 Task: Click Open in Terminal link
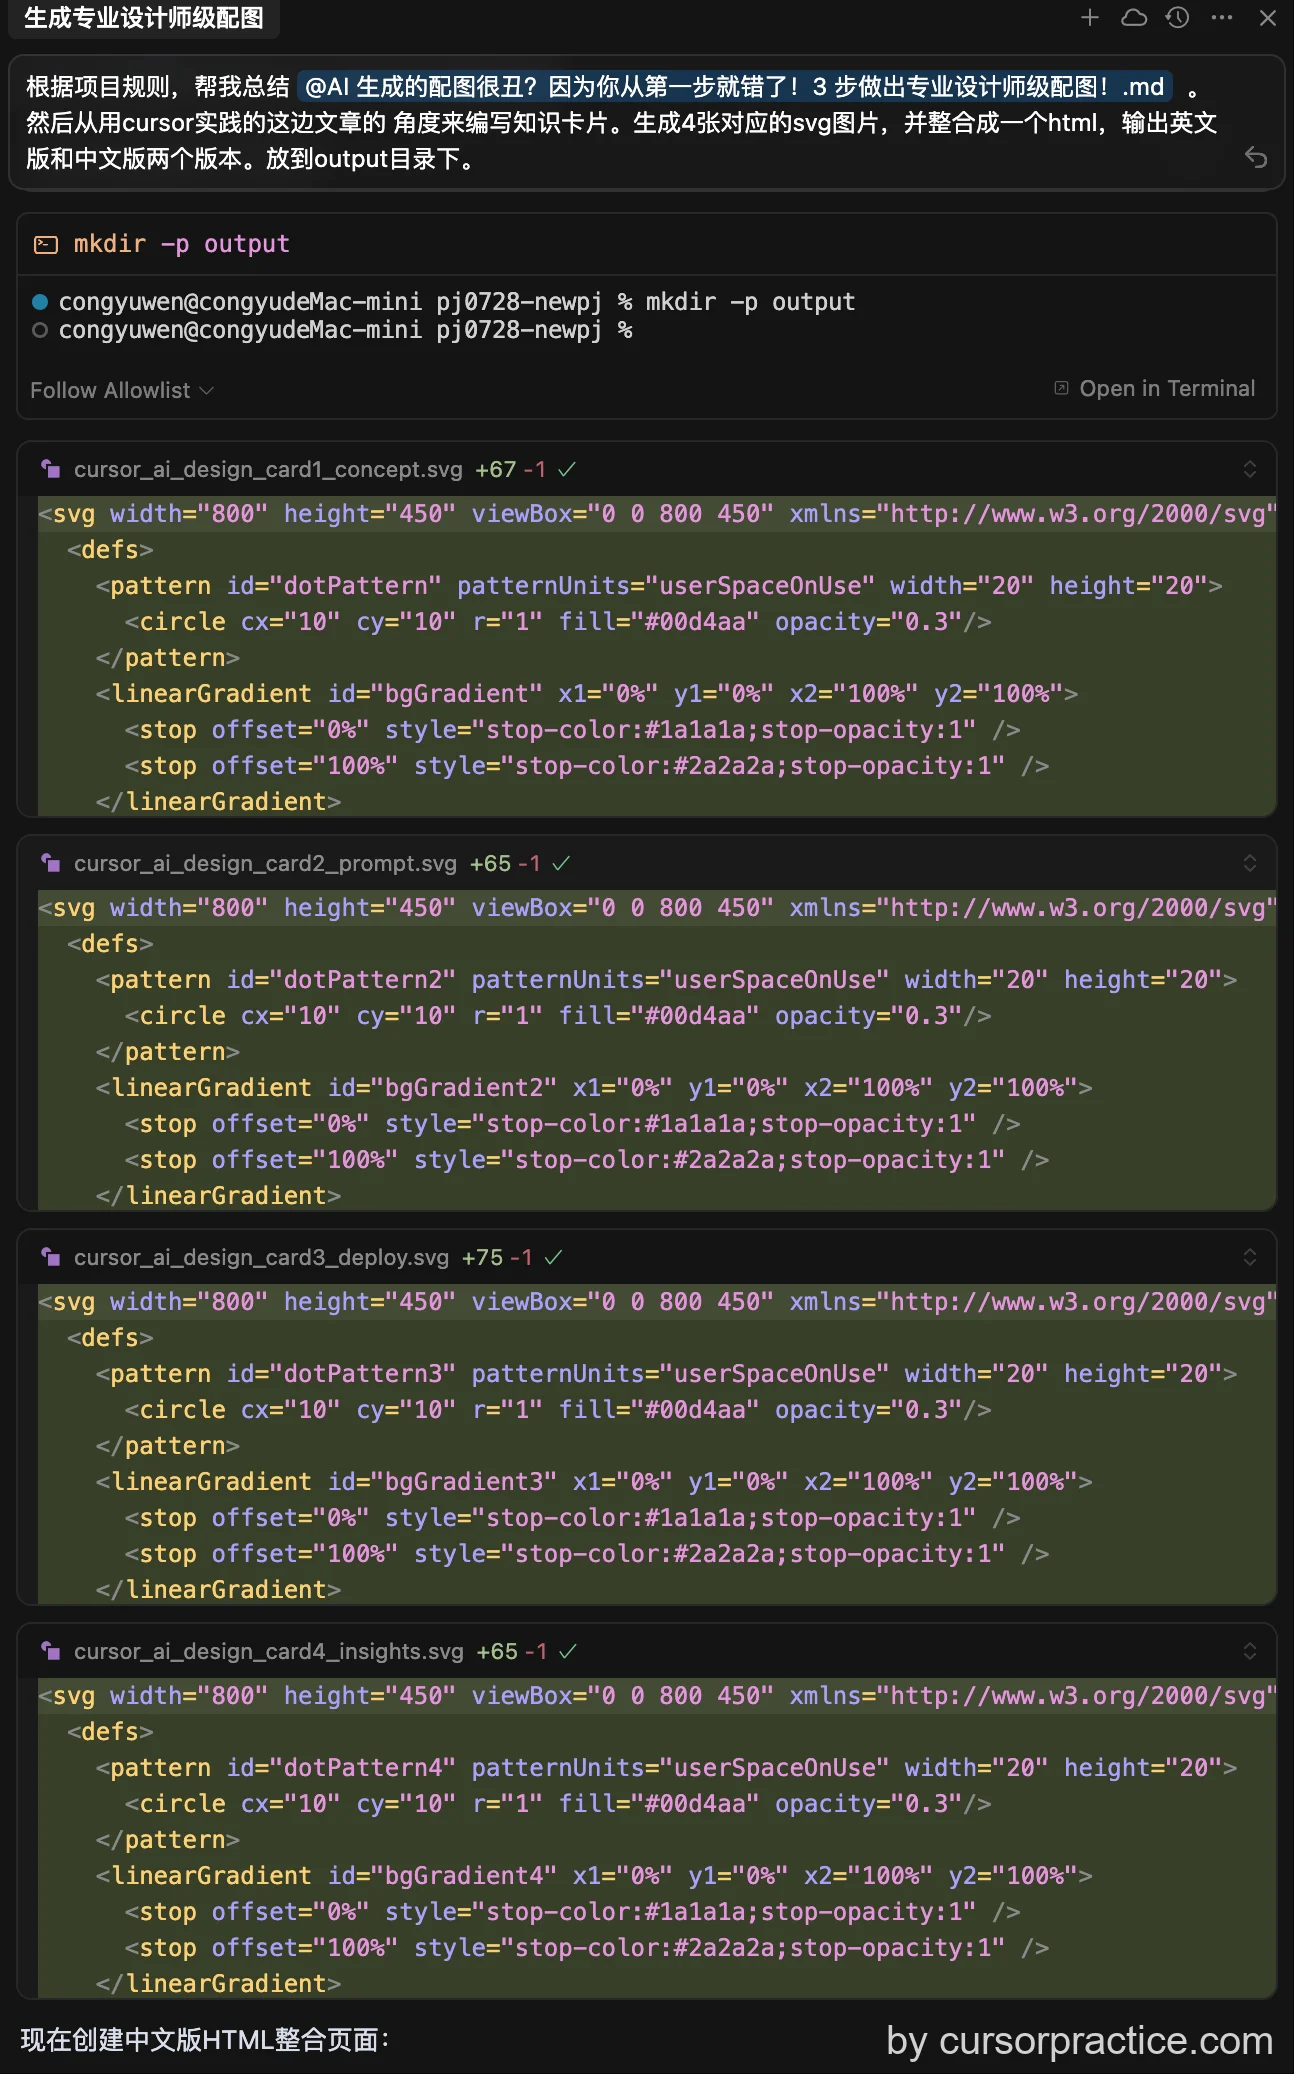coord(1155,388)
